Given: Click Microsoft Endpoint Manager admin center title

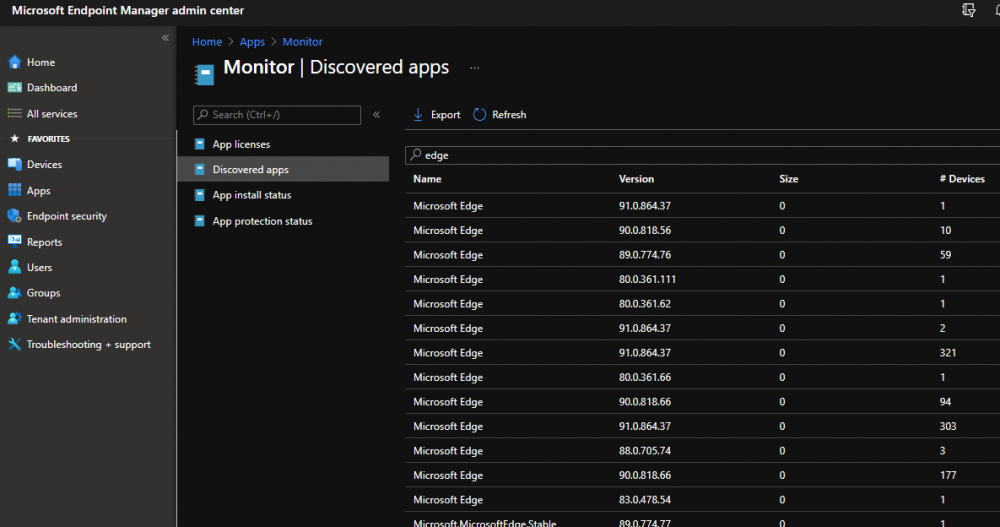Looking at the screenshot, I should (x=128, y=11).
